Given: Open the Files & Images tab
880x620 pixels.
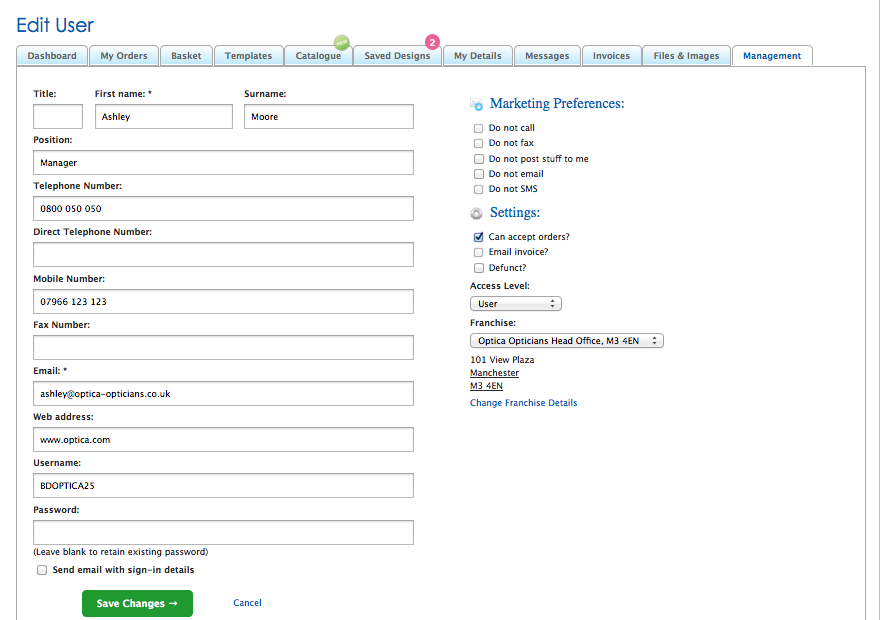Looking at the screenshot, I should [x=686, y=56].
